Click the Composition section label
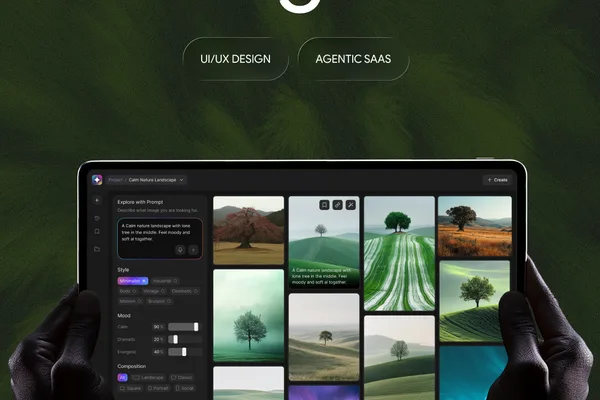The height and width of the screenshot is (400, 600). pyautogui.click(x=132, y=366)
